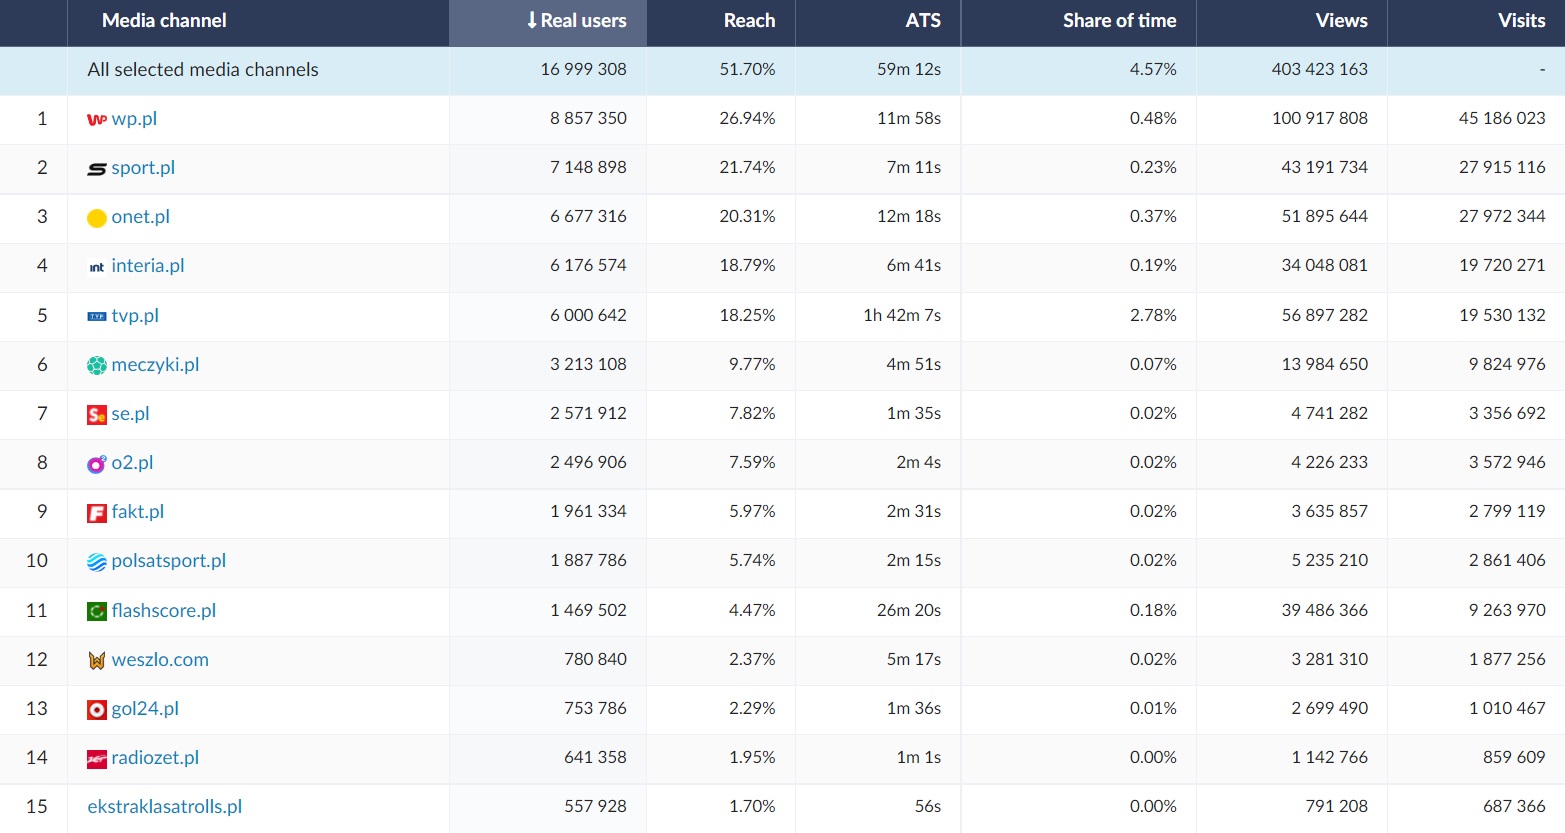
Task: Sort by Share of time header
Action: [1118, 21]
